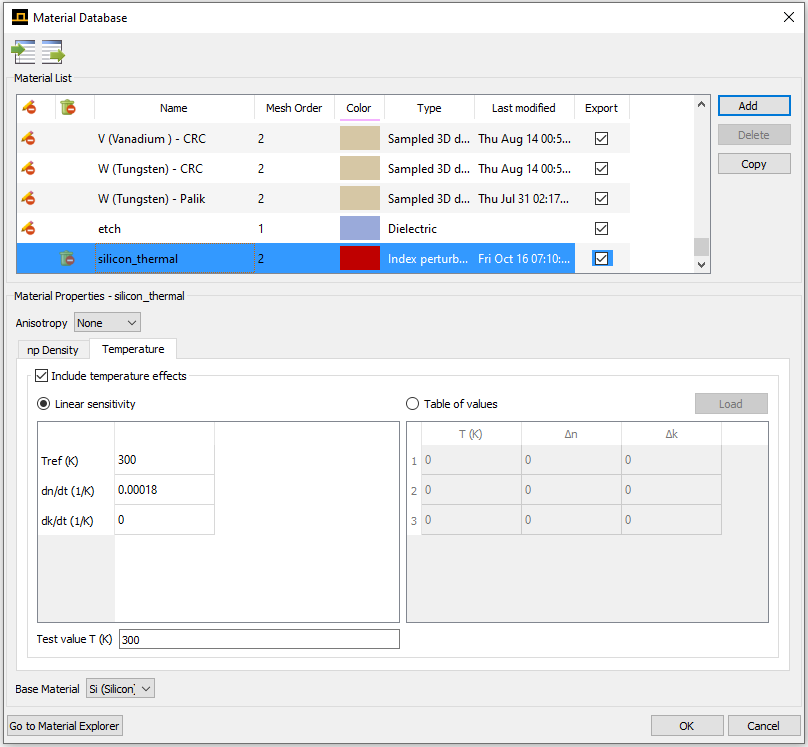This screenshot has height=747, width=808.
Task: Click the trash can column header icon
Action: 68,107
